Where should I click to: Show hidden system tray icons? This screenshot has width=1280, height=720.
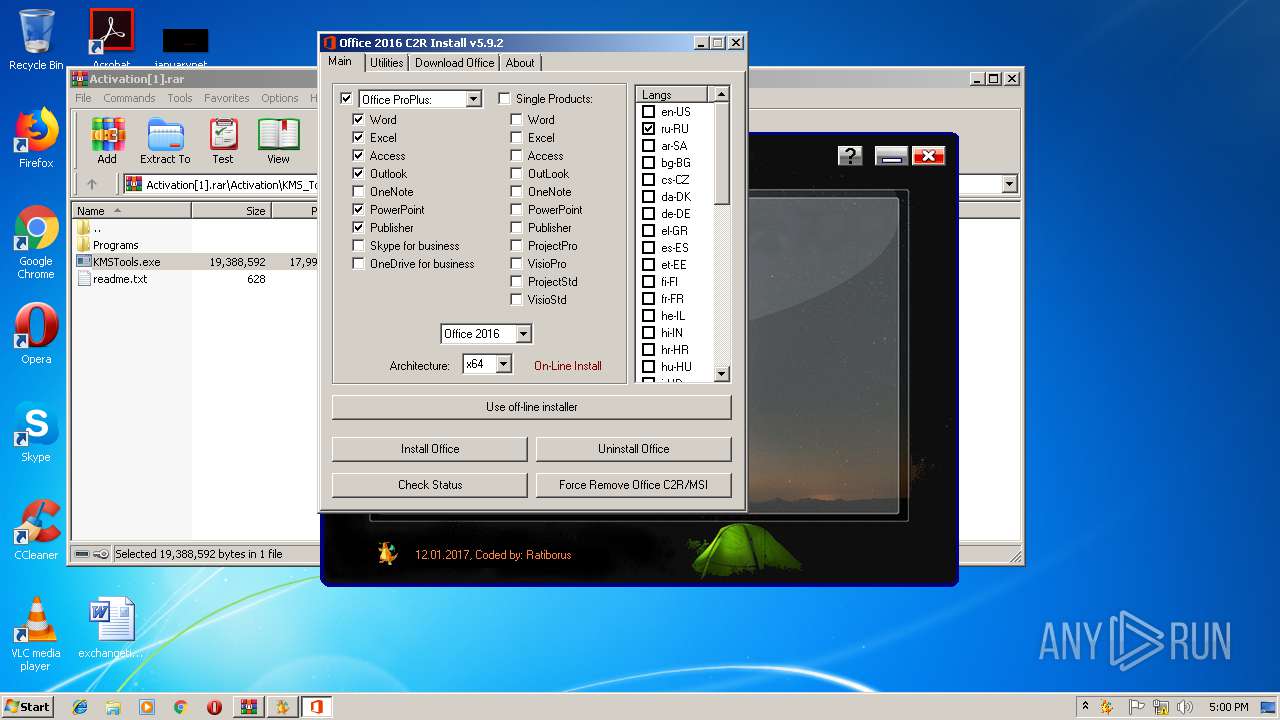1085,707
